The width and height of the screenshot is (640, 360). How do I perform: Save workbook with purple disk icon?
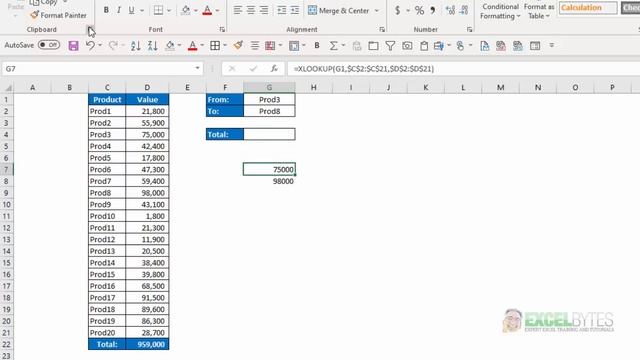click(73, 46)
